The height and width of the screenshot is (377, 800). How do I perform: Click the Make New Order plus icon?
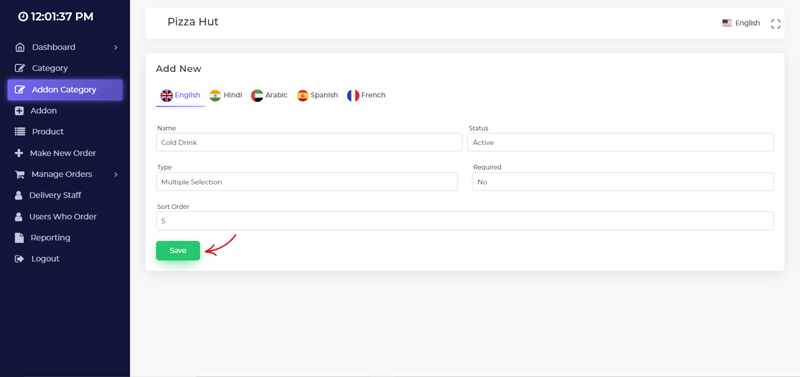tap(19, 153)
